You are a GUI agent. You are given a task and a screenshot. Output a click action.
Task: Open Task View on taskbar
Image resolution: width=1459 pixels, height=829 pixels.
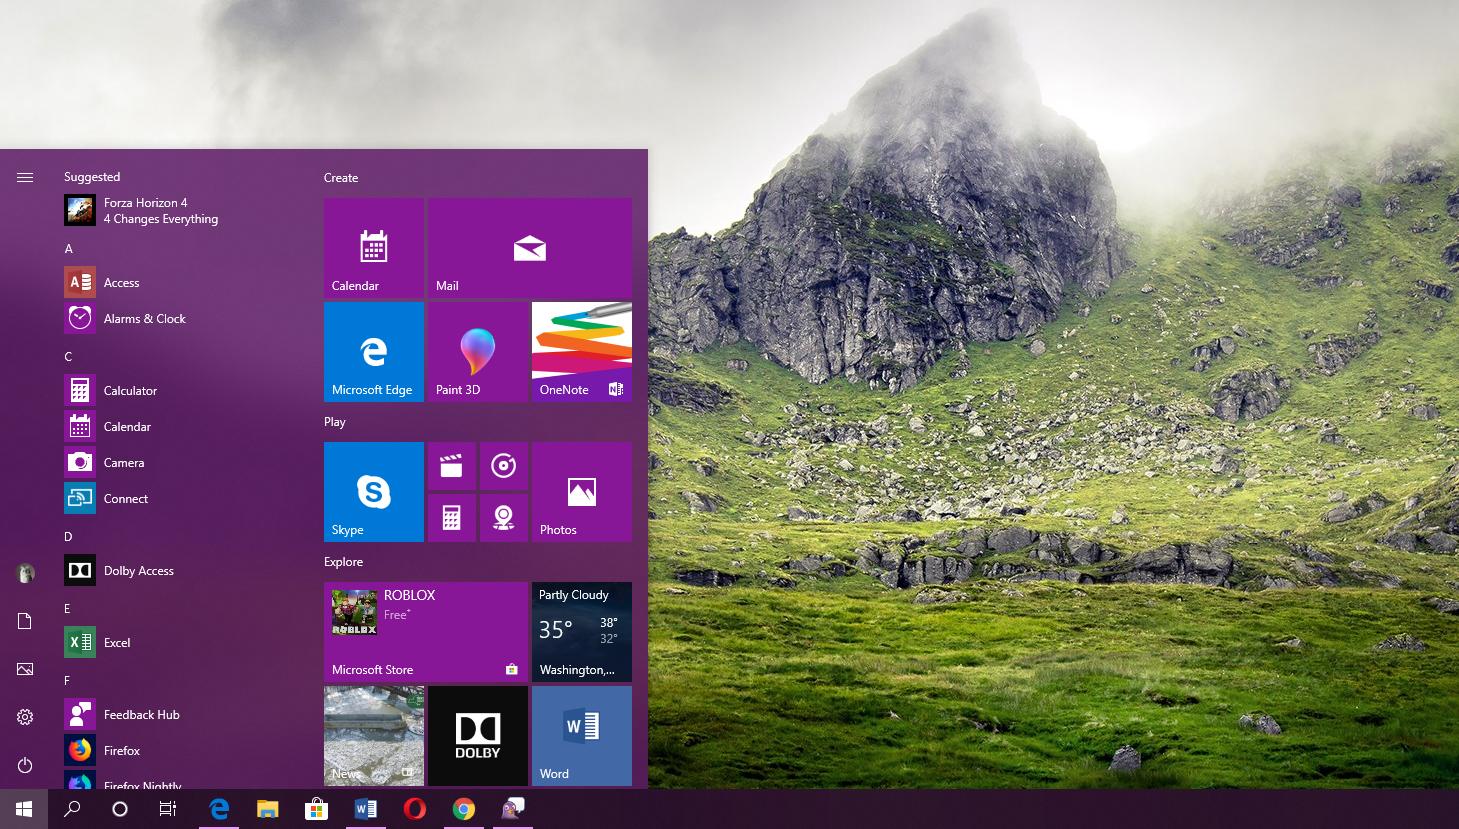coord(168,809)
